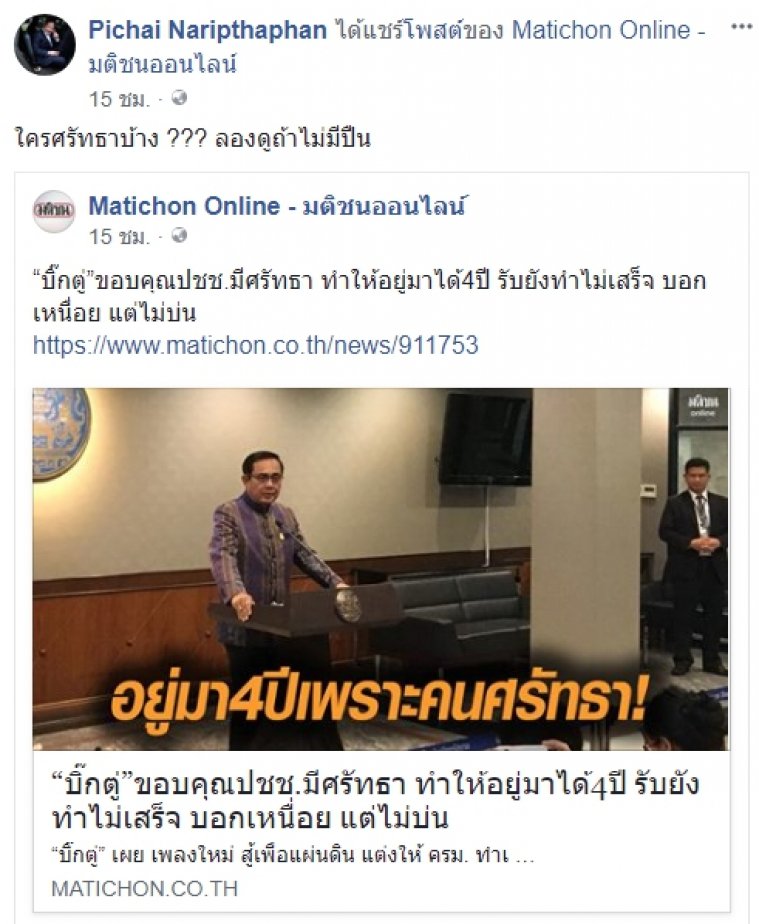Open Matichon Online - มติชนออนไลน์ page name
Screen dimensions: 759x924
click(x=277, y=206)
